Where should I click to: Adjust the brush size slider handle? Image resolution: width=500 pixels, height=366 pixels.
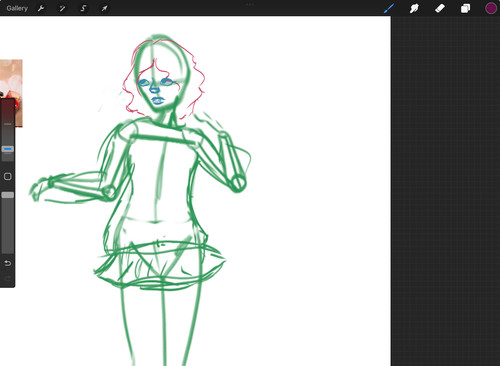8,149
